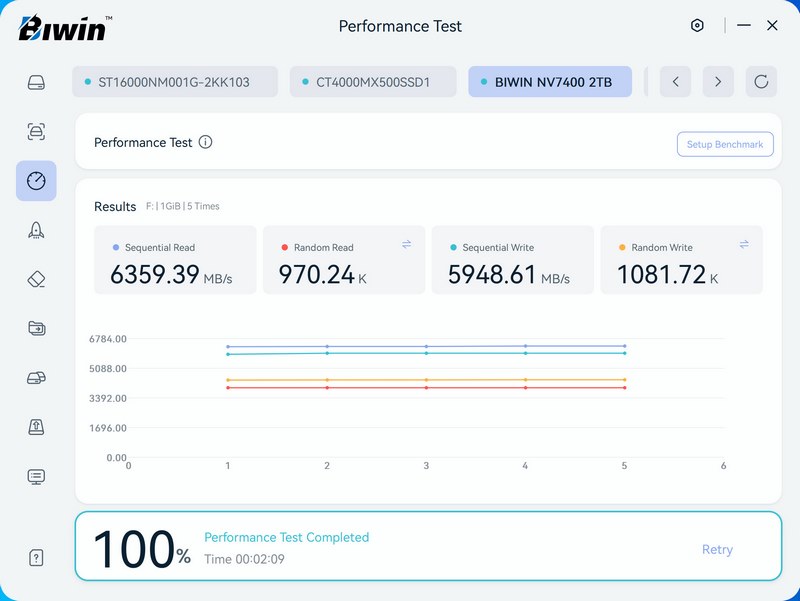The image size is (800, 601).
Task: Open the help question mark icon
Action: pyautogui.click(x=36, y=559)
